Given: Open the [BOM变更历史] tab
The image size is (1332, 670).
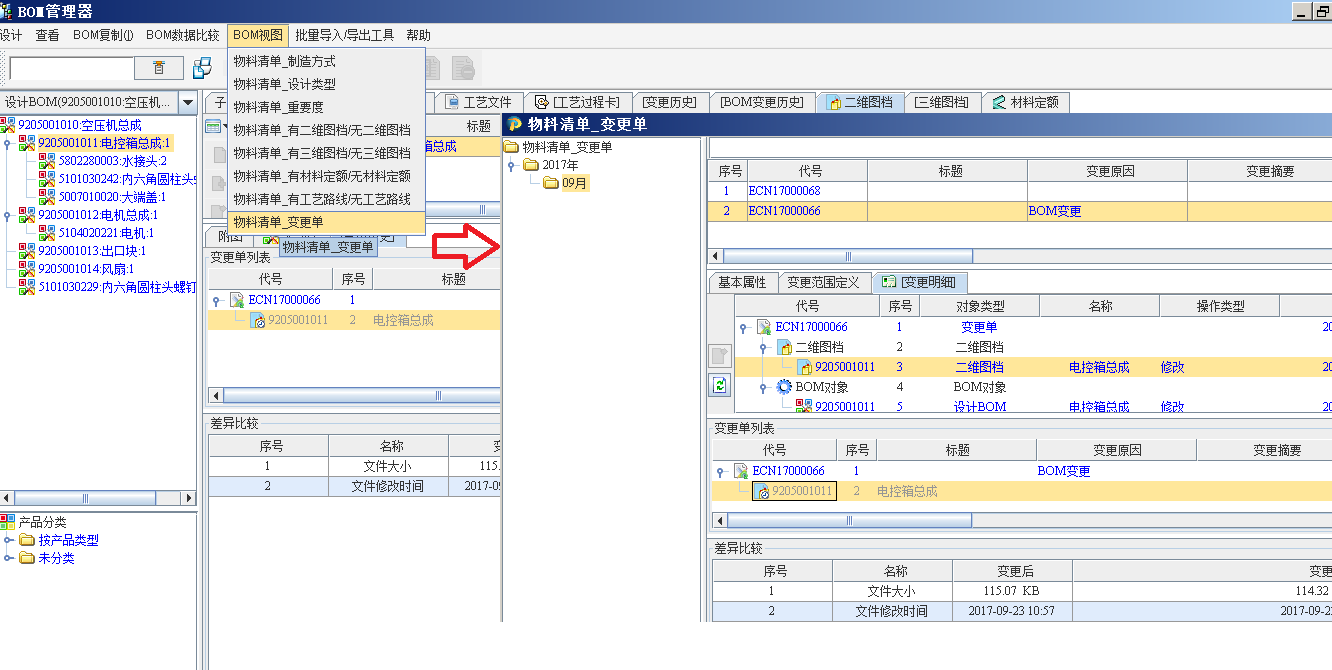Looking at the screenshot, I should coord(761,102).
